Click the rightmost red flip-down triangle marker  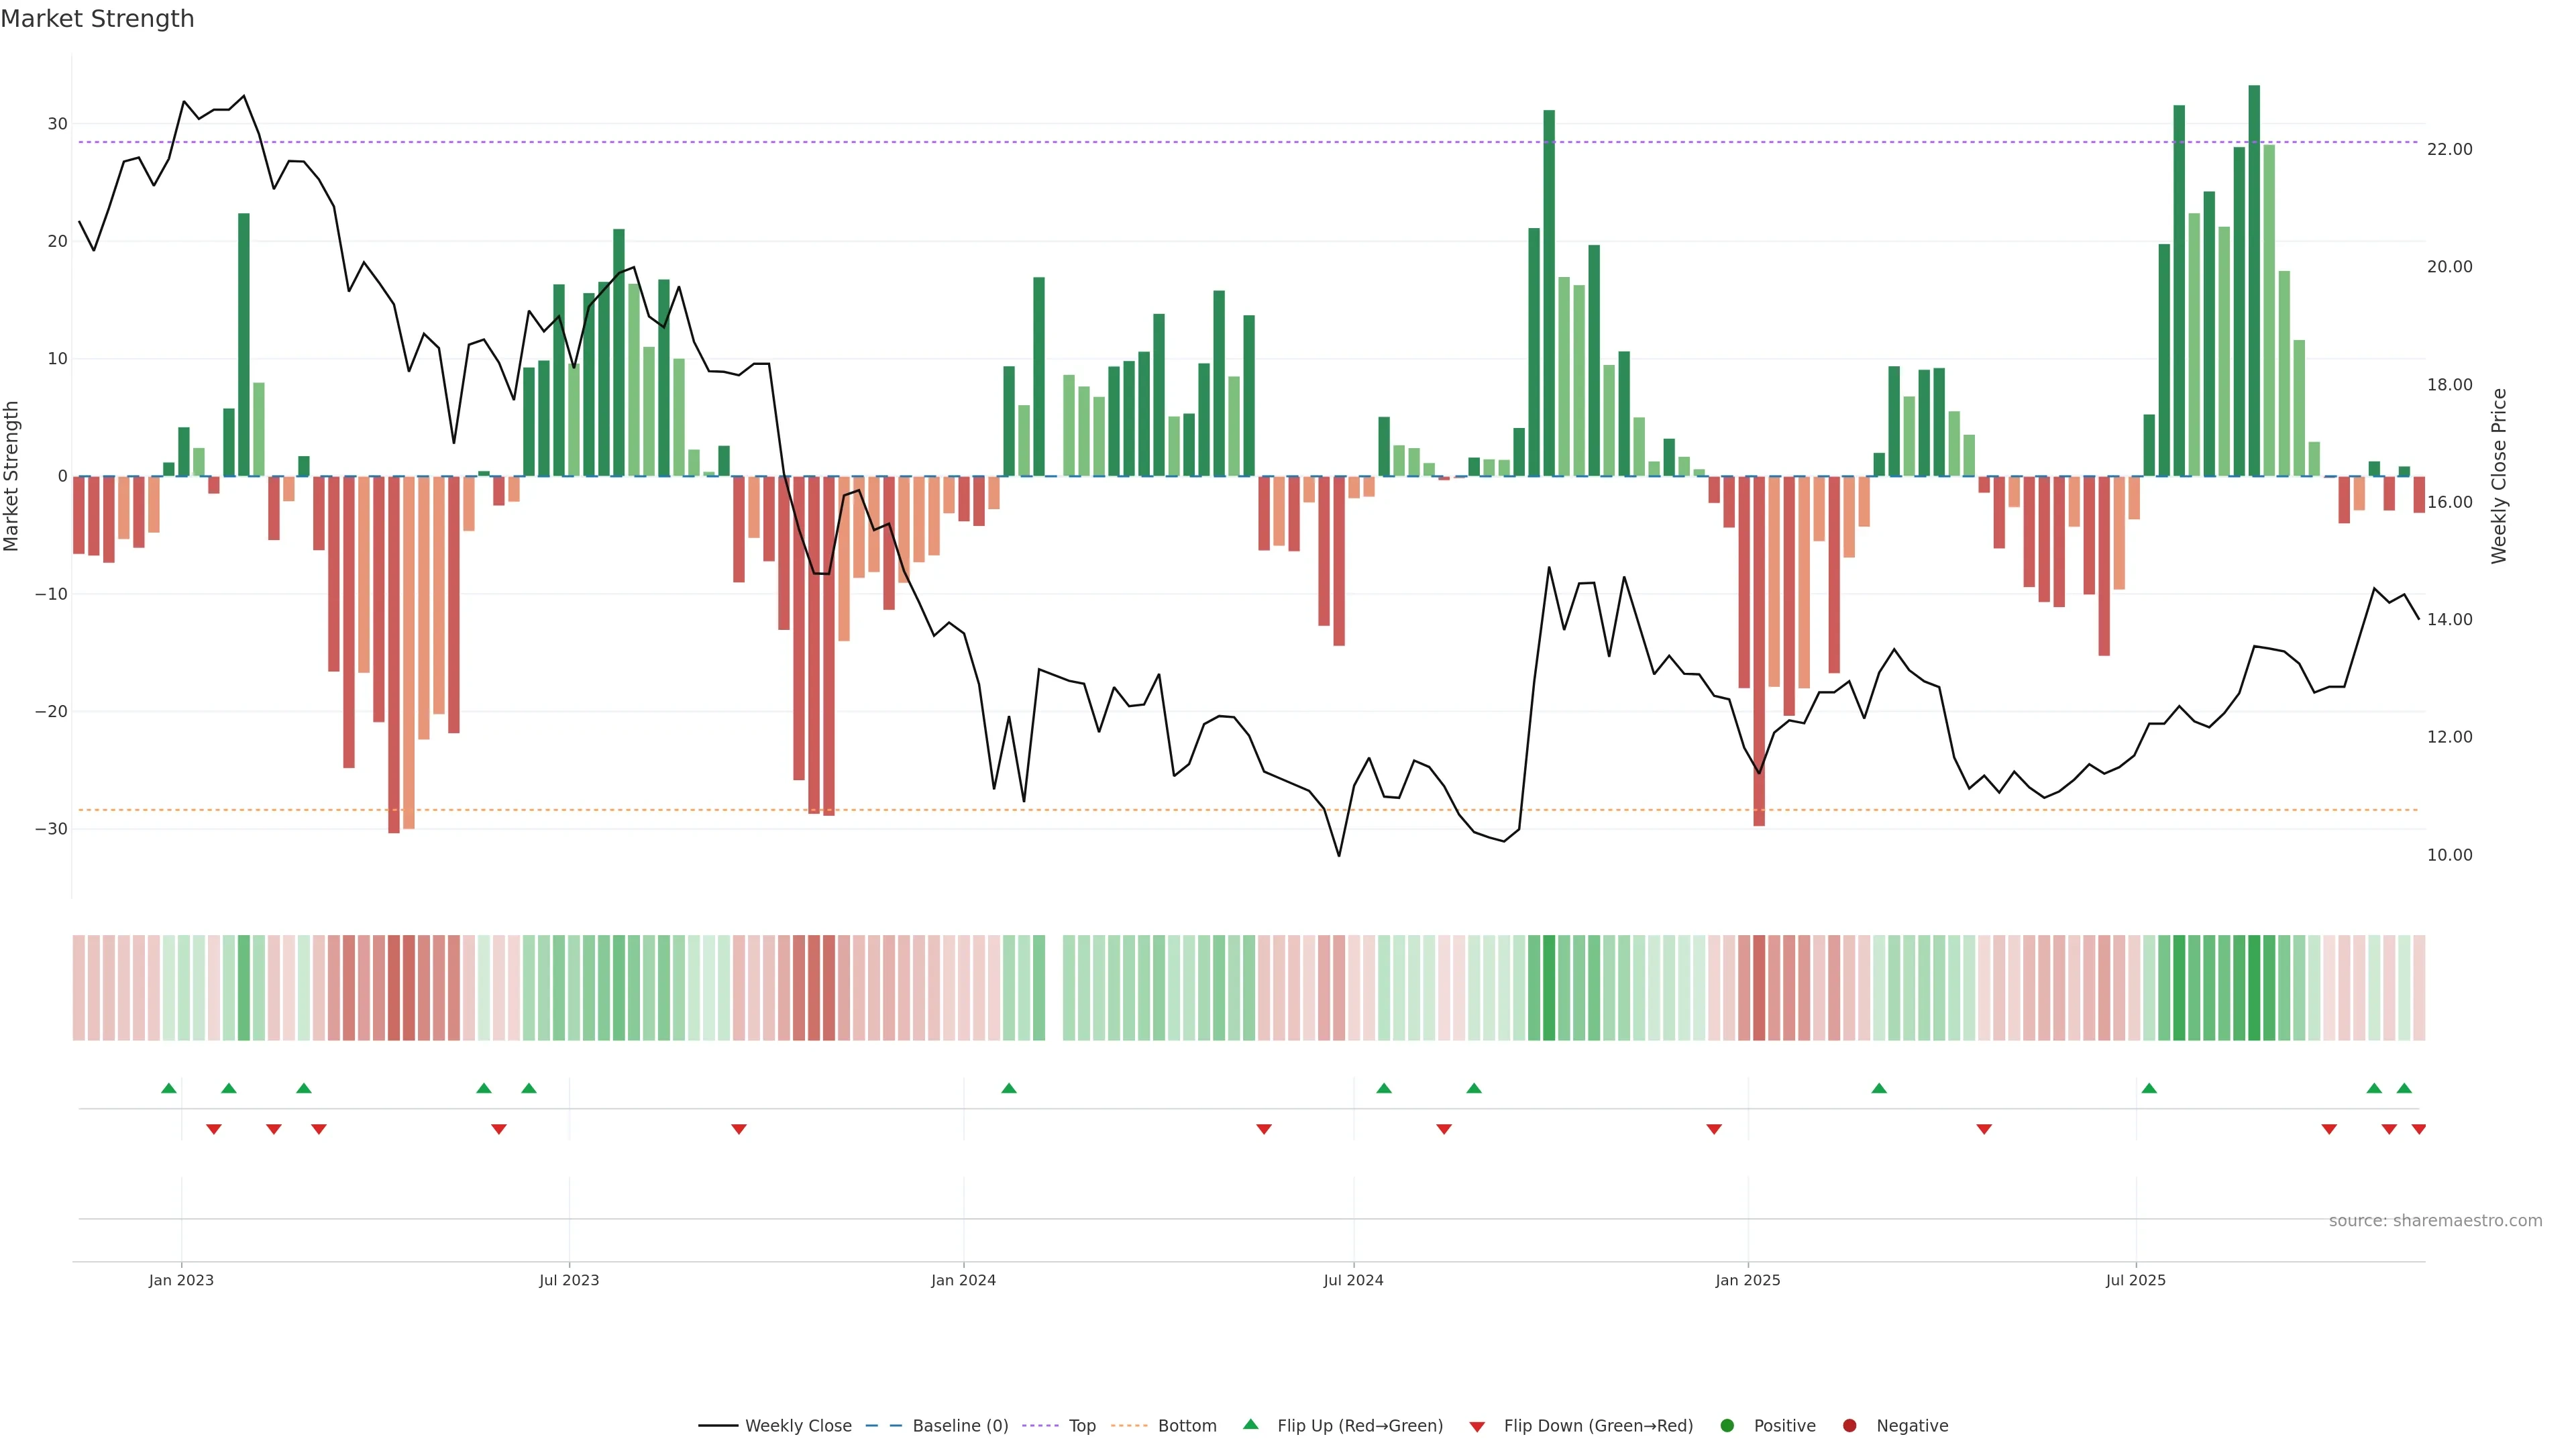[2419, 1129]
